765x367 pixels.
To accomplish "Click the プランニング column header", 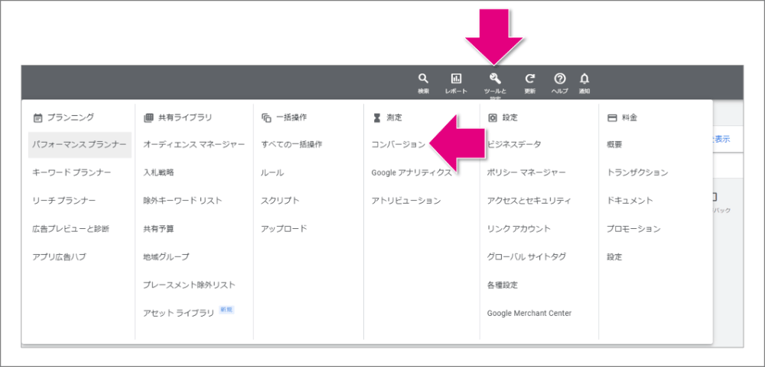I will point(70,117).
